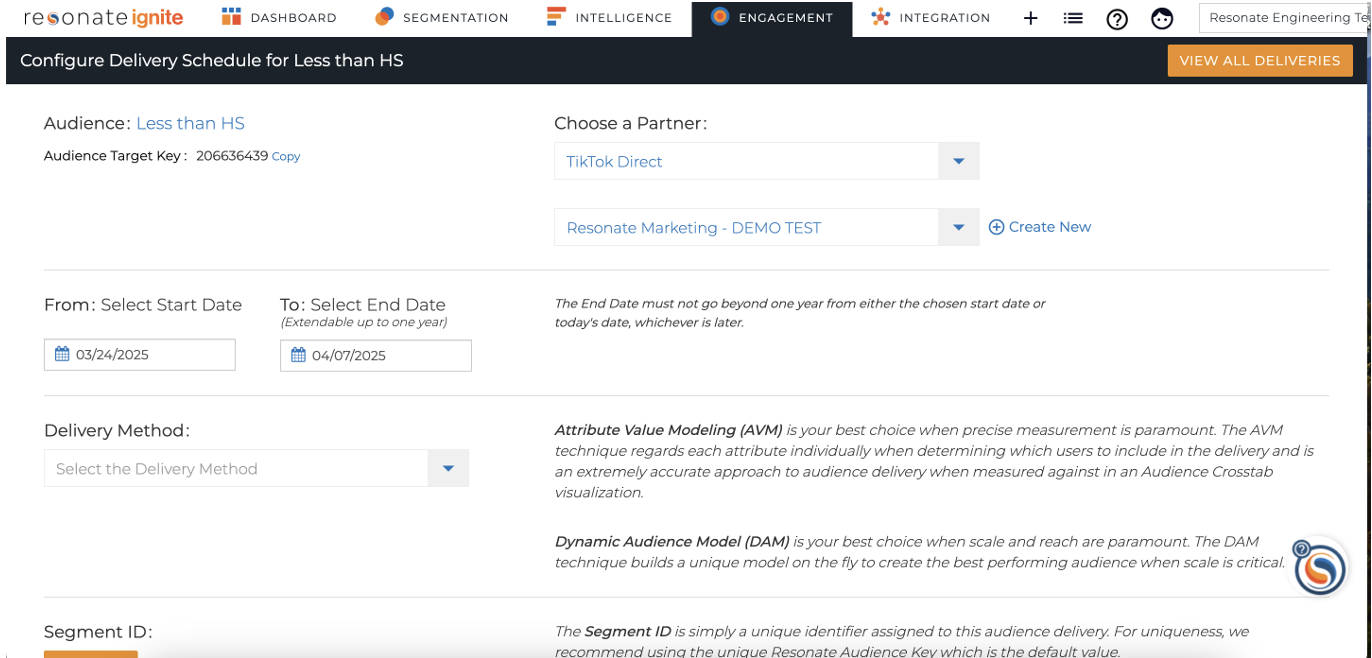Click the Segmentation circles icon

[x=384, y=17]
